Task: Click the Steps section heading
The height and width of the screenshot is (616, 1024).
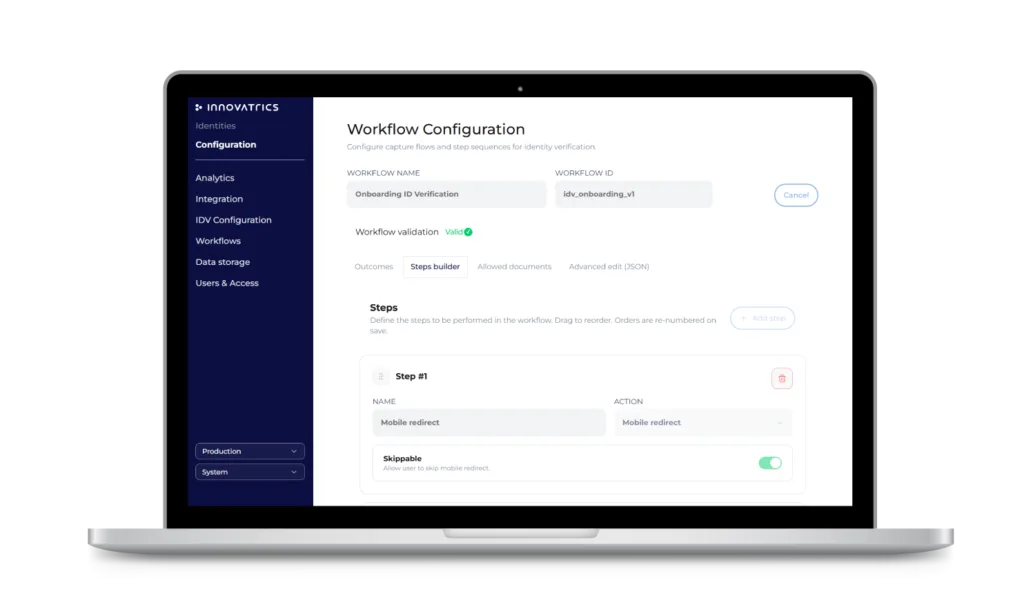Action: pos(383,308)
